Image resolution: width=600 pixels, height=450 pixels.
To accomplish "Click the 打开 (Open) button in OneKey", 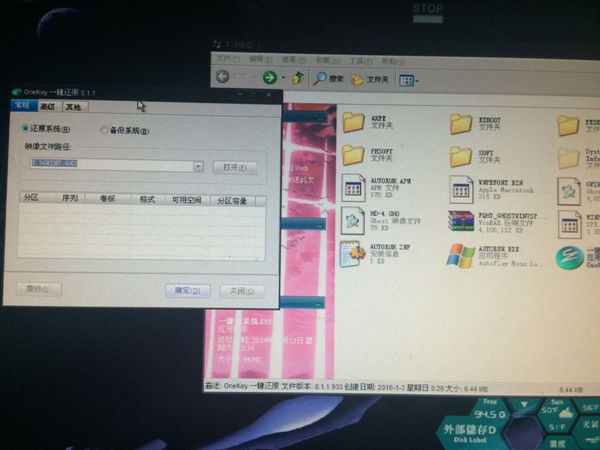I will [x=235, y=168].
